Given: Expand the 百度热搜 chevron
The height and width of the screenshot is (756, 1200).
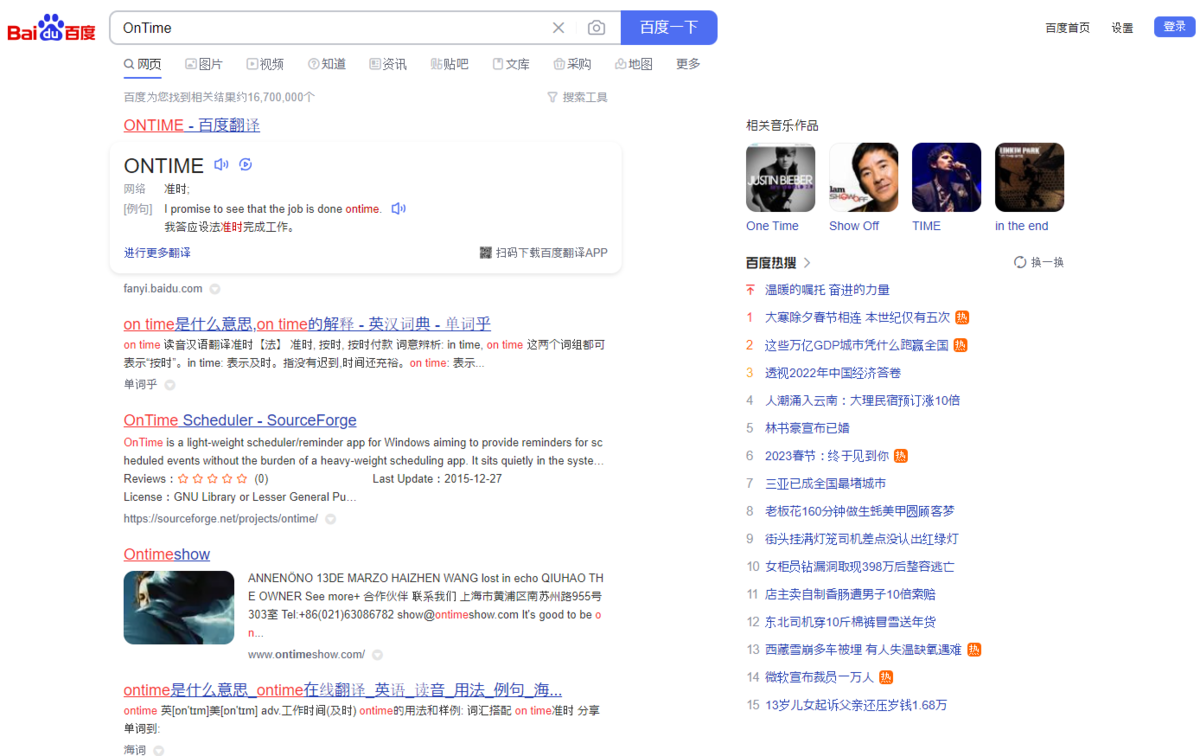Looking at the screenshot, I should click(x=807, y=263).
